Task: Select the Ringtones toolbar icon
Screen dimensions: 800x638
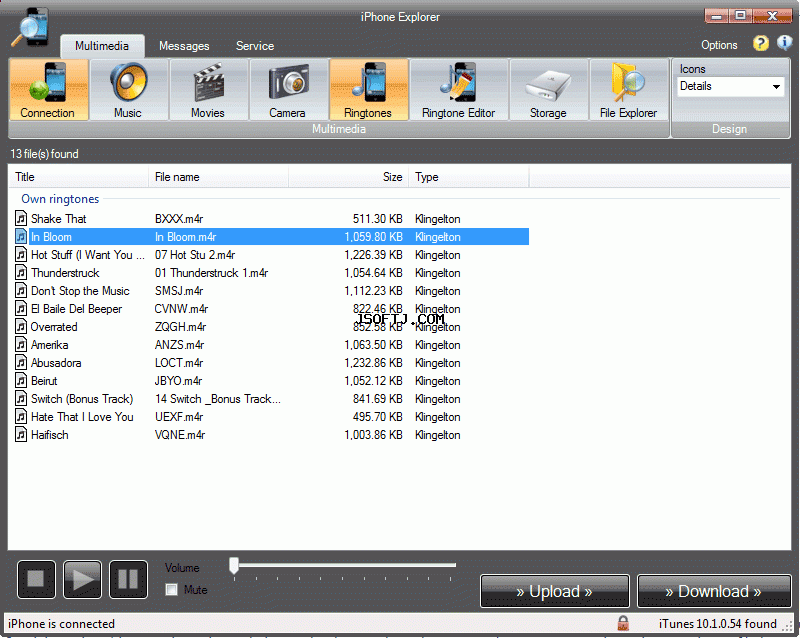Action: (368, 90)
